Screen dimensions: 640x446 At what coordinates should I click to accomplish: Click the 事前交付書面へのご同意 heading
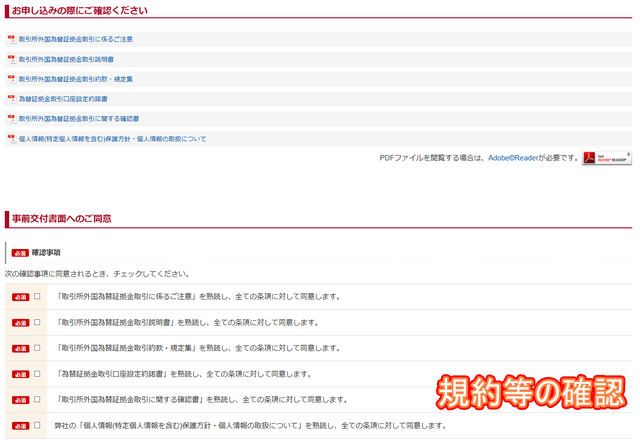coord(62,219)
